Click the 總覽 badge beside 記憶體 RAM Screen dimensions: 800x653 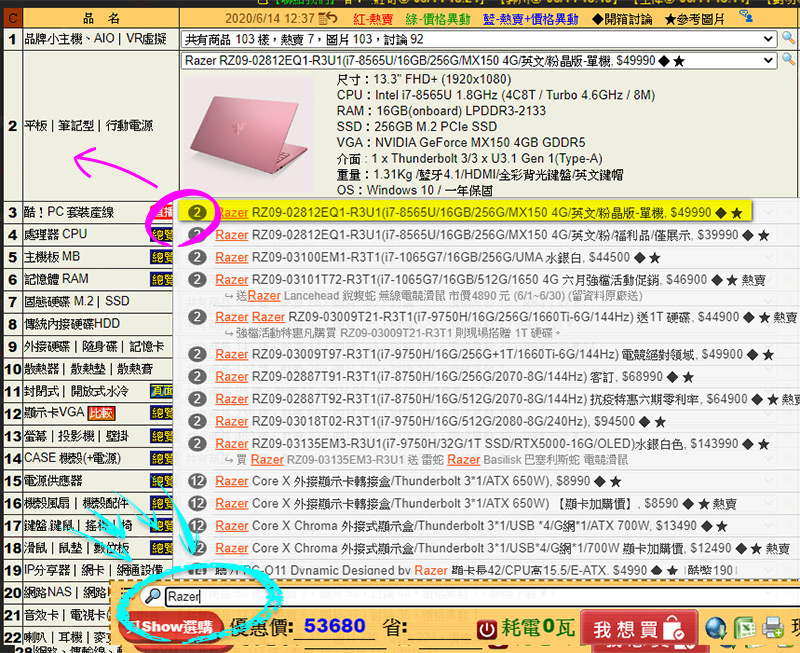click(162, 280)
